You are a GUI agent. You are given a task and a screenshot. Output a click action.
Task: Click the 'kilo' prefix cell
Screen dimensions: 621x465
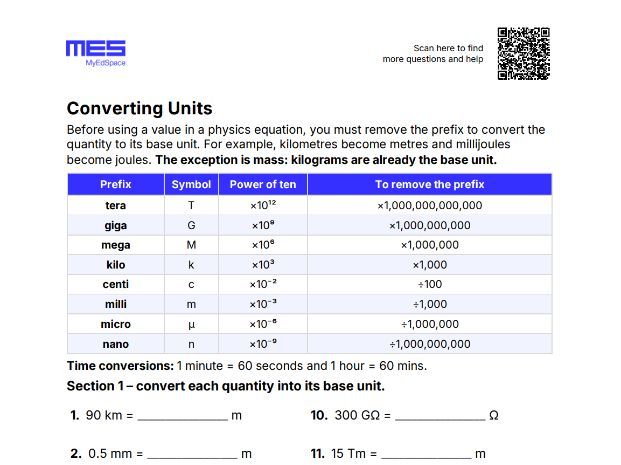116,265
